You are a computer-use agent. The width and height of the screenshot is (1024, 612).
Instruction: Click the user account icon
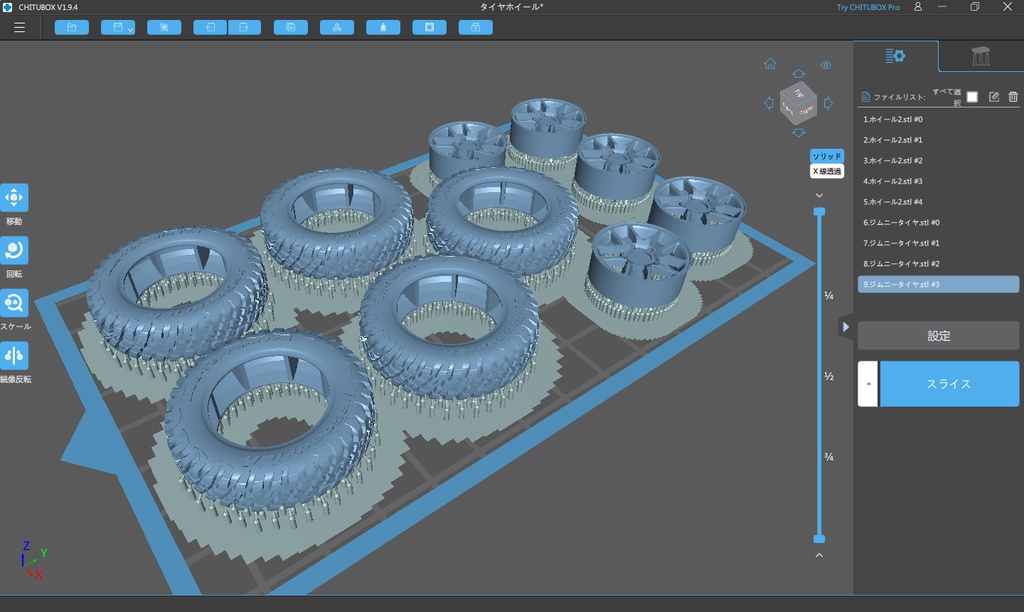coord(918,7)
